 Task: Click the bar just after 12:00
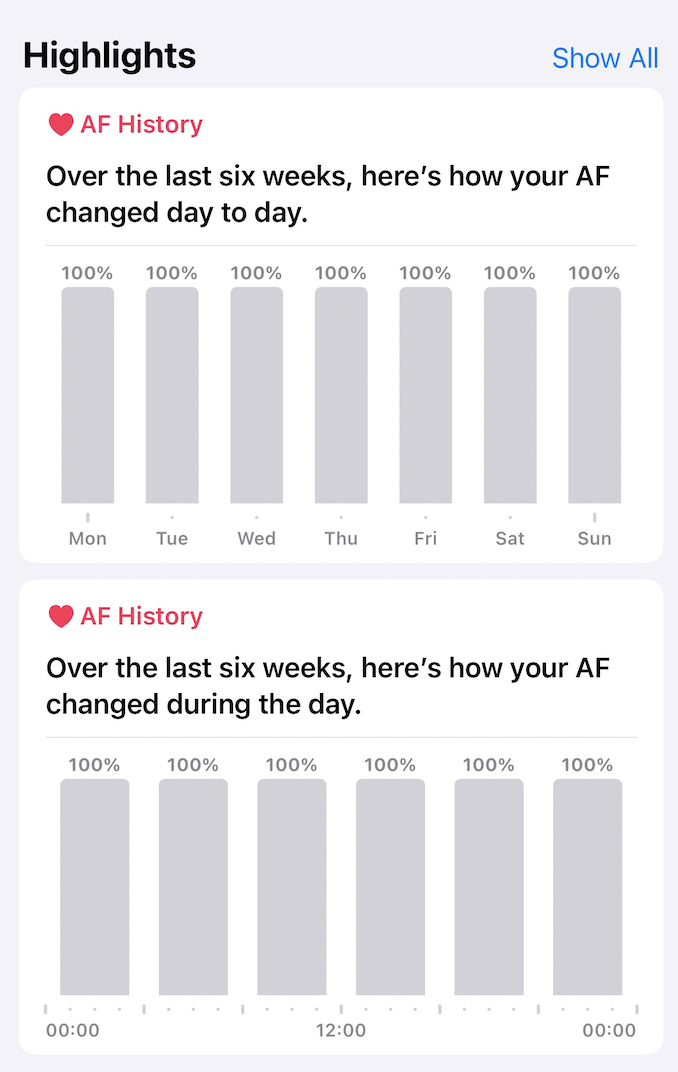pyautogui.click(x=390, y=887)
